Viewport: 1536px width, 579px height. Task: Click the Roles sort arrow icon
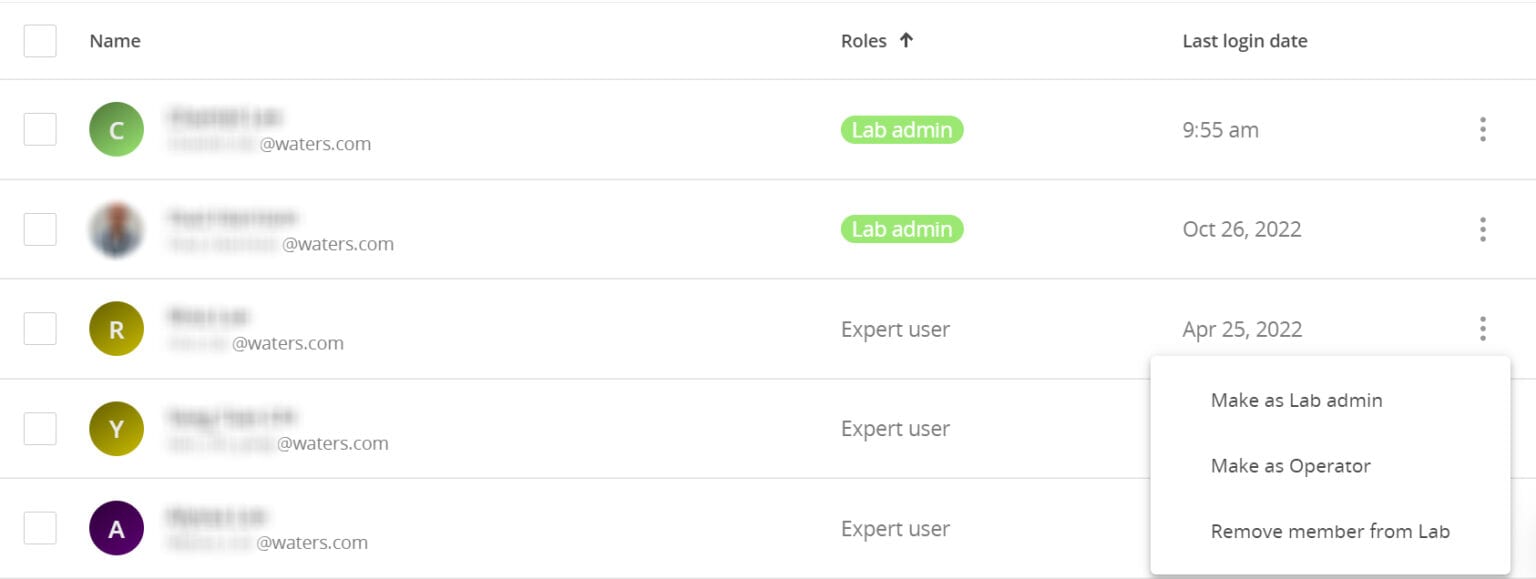(x=906, y=41)
